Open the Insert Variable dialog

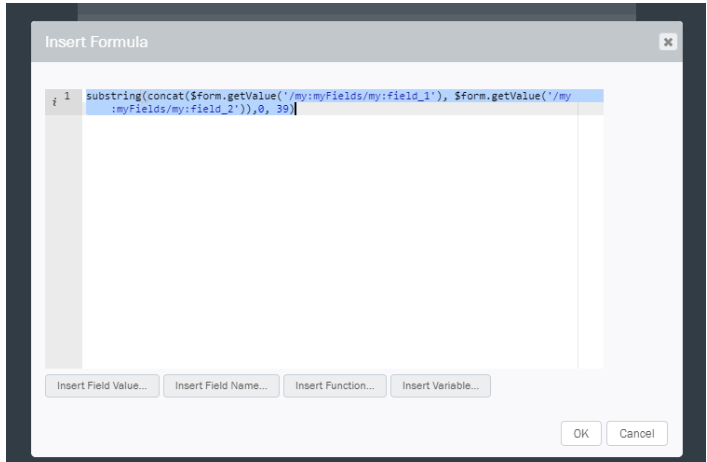440,386
